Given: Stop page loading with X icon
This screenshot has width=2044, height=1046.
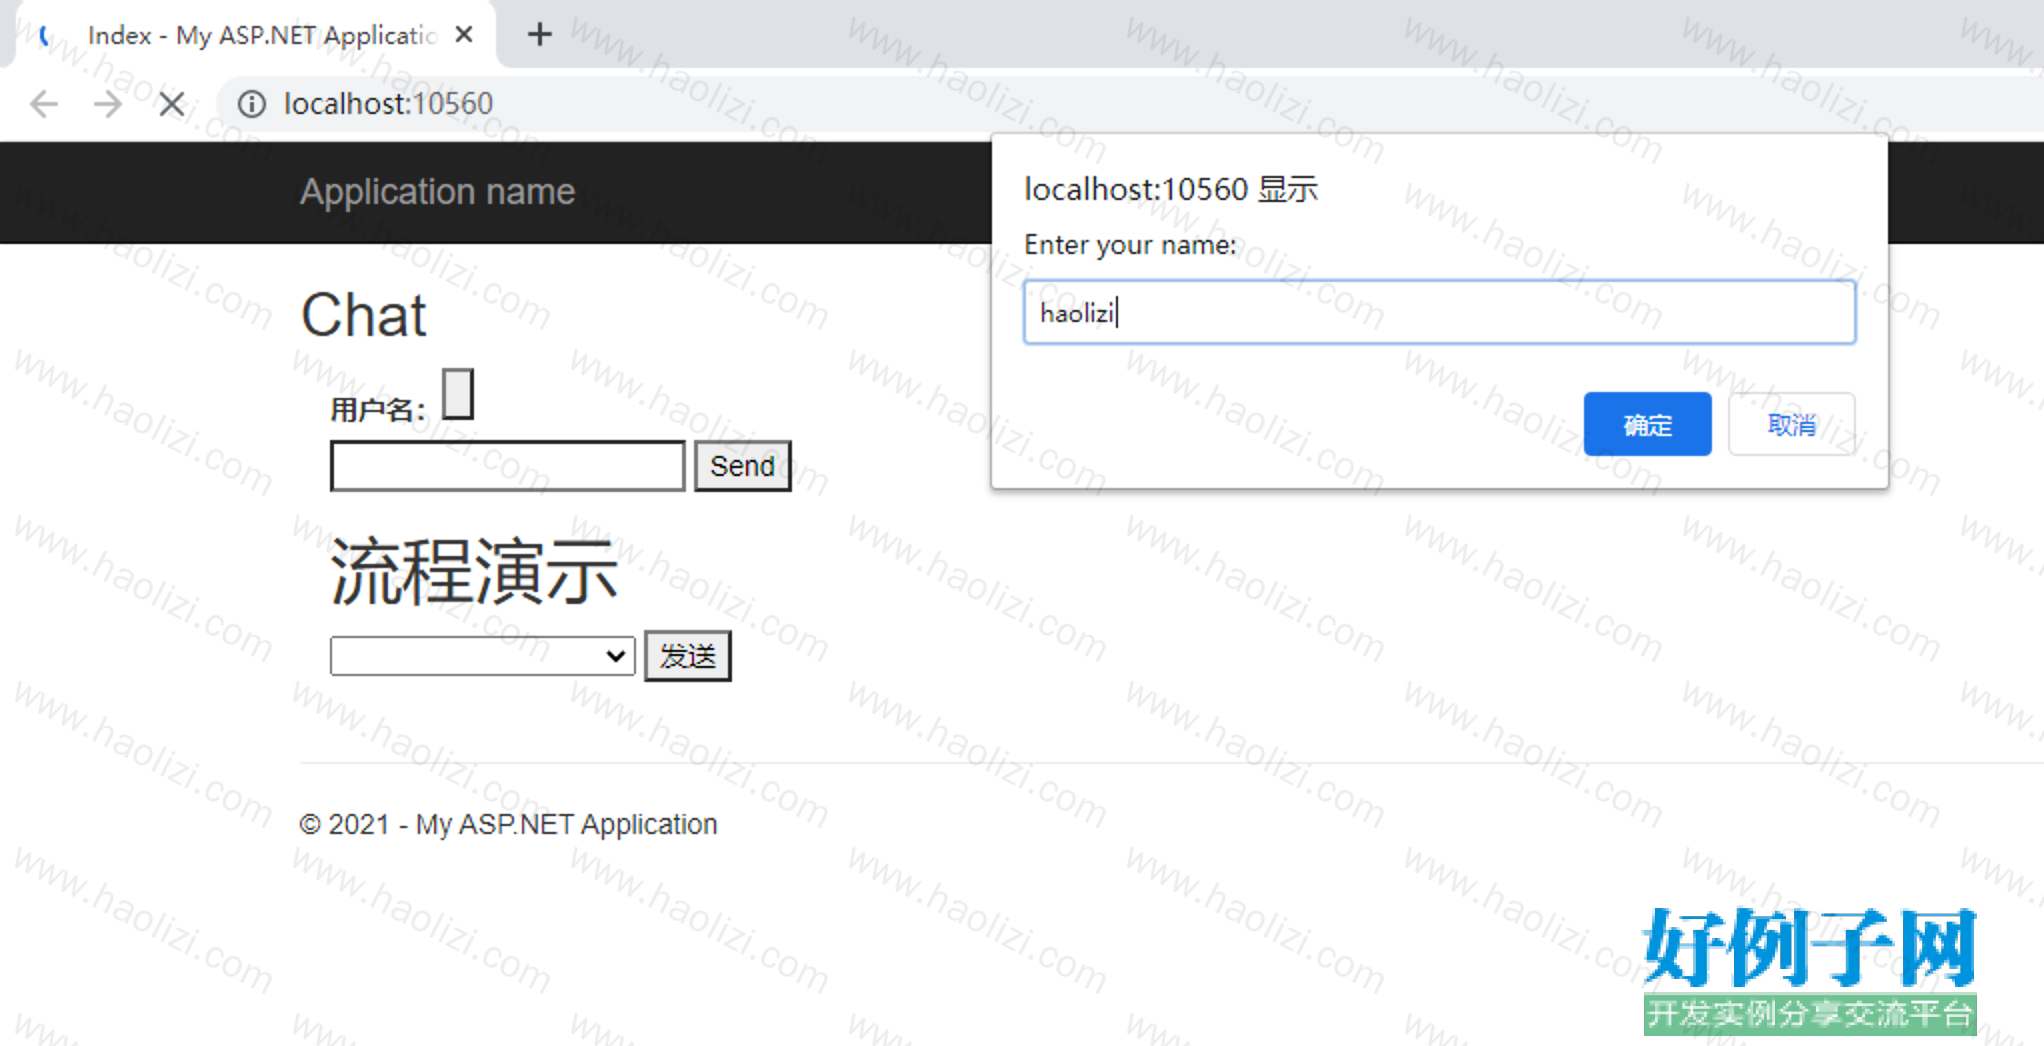Looking at the screenshot, I should 172,104.
